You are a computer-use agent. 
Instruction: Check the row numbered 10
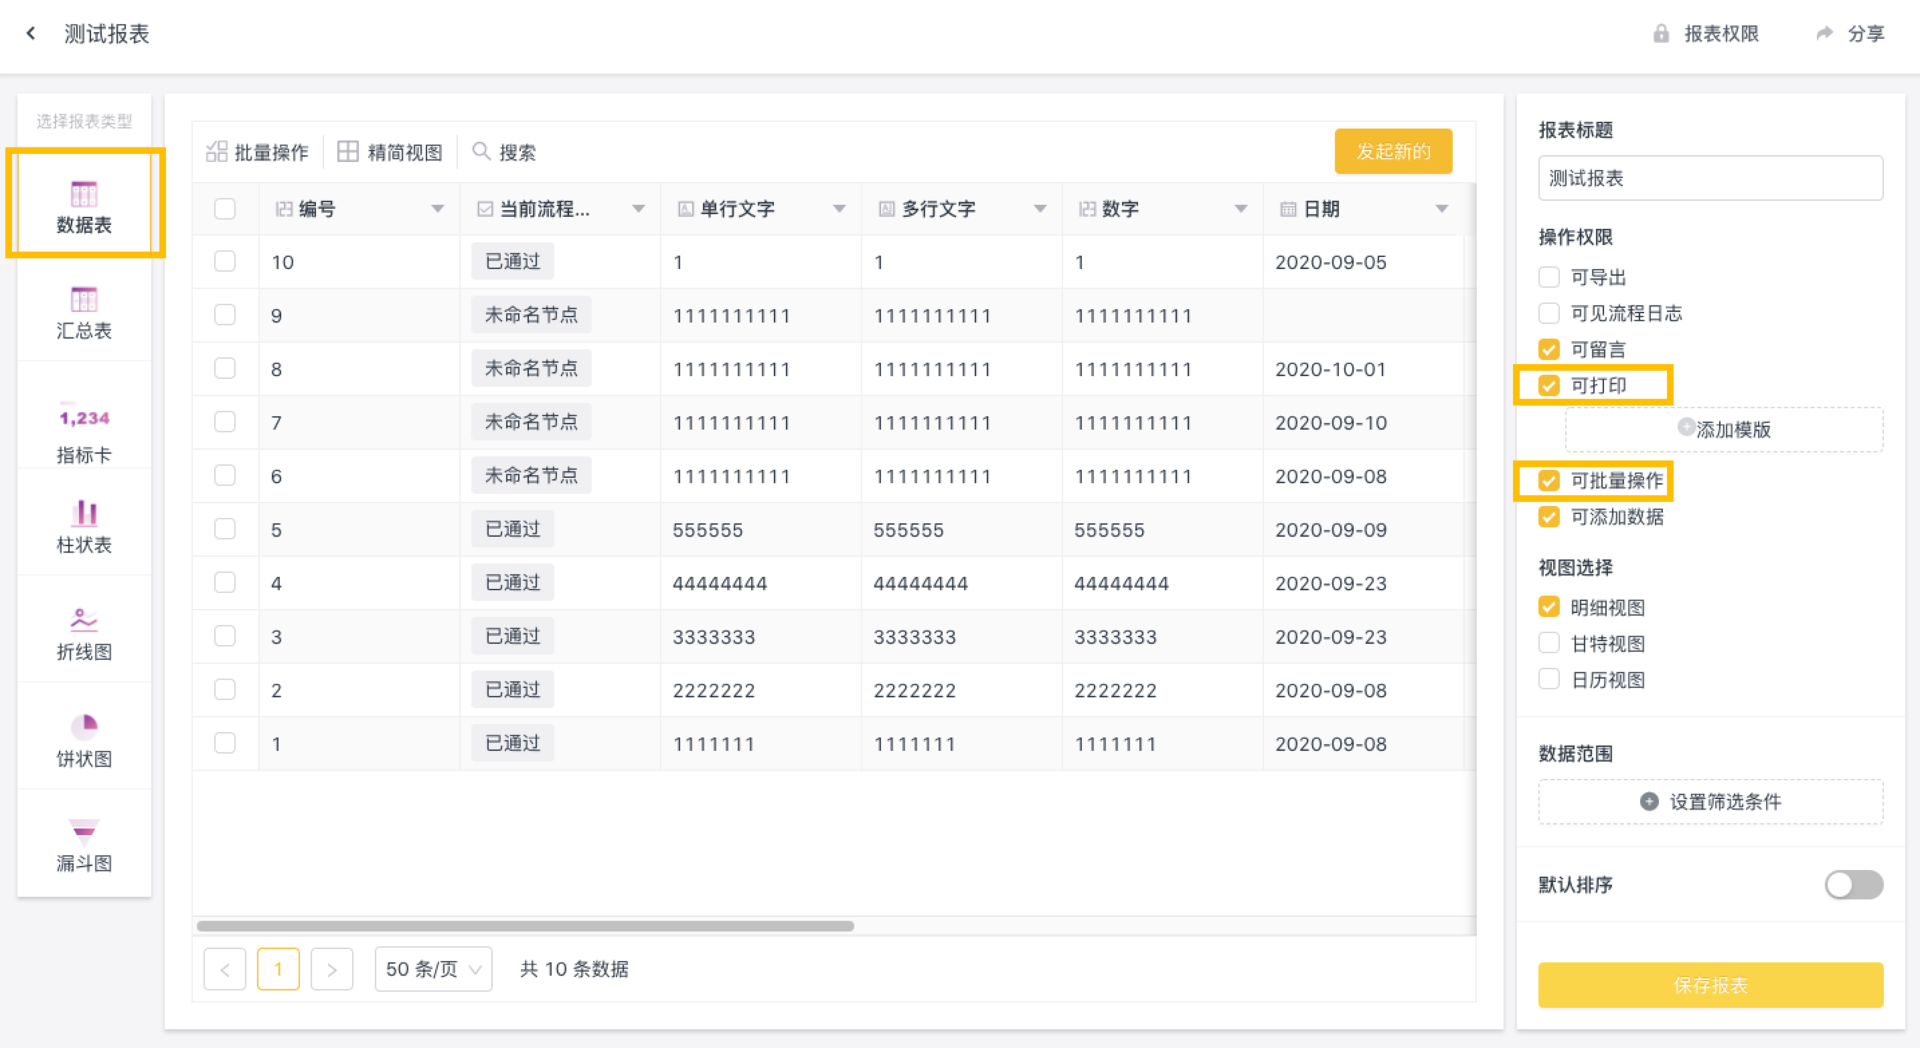coord(225,261)
